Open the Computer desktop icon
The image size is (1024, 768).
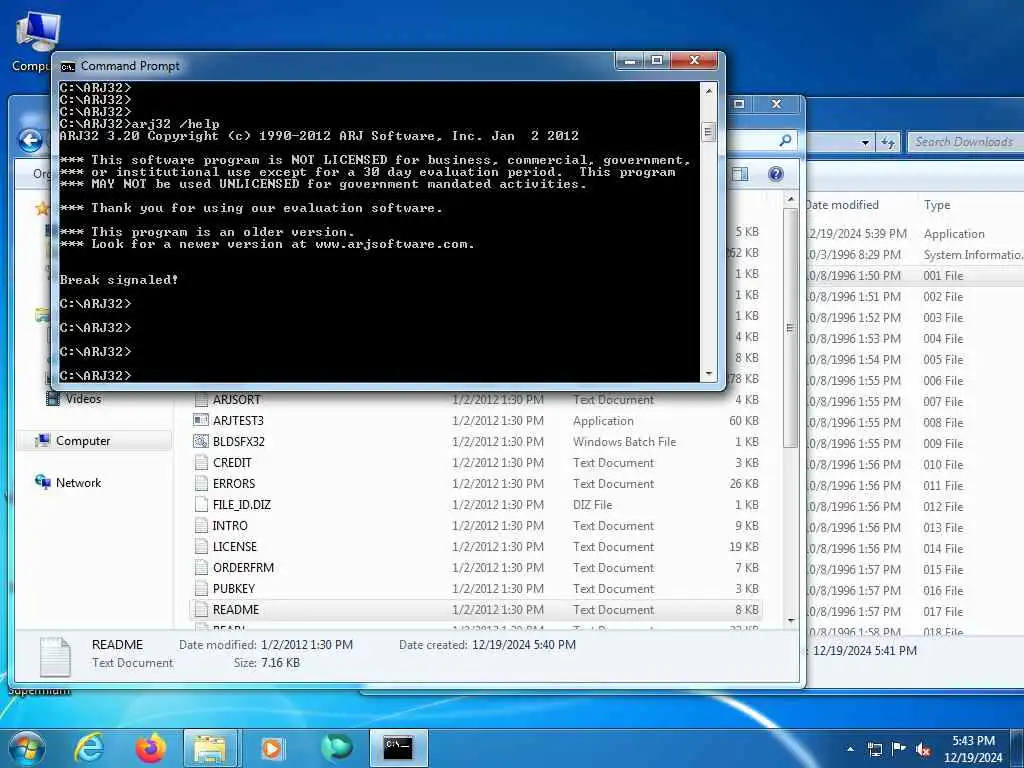[37, 40]
